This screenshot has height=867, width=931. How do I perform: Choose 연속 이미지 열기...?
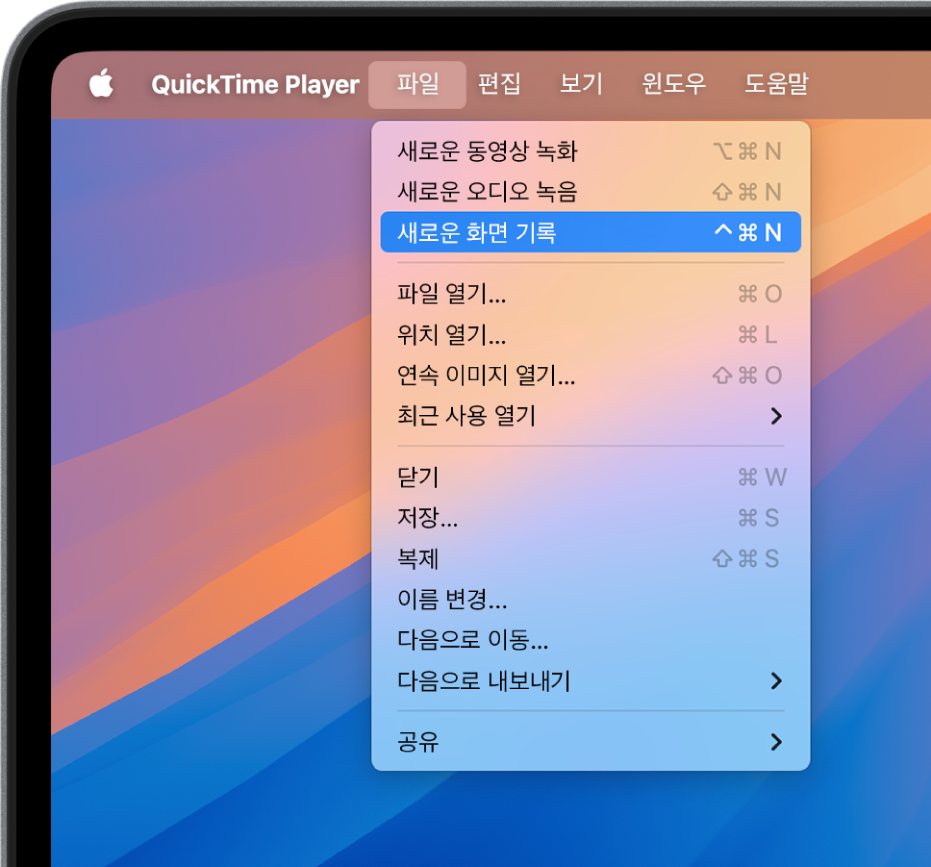click(591, 375)
